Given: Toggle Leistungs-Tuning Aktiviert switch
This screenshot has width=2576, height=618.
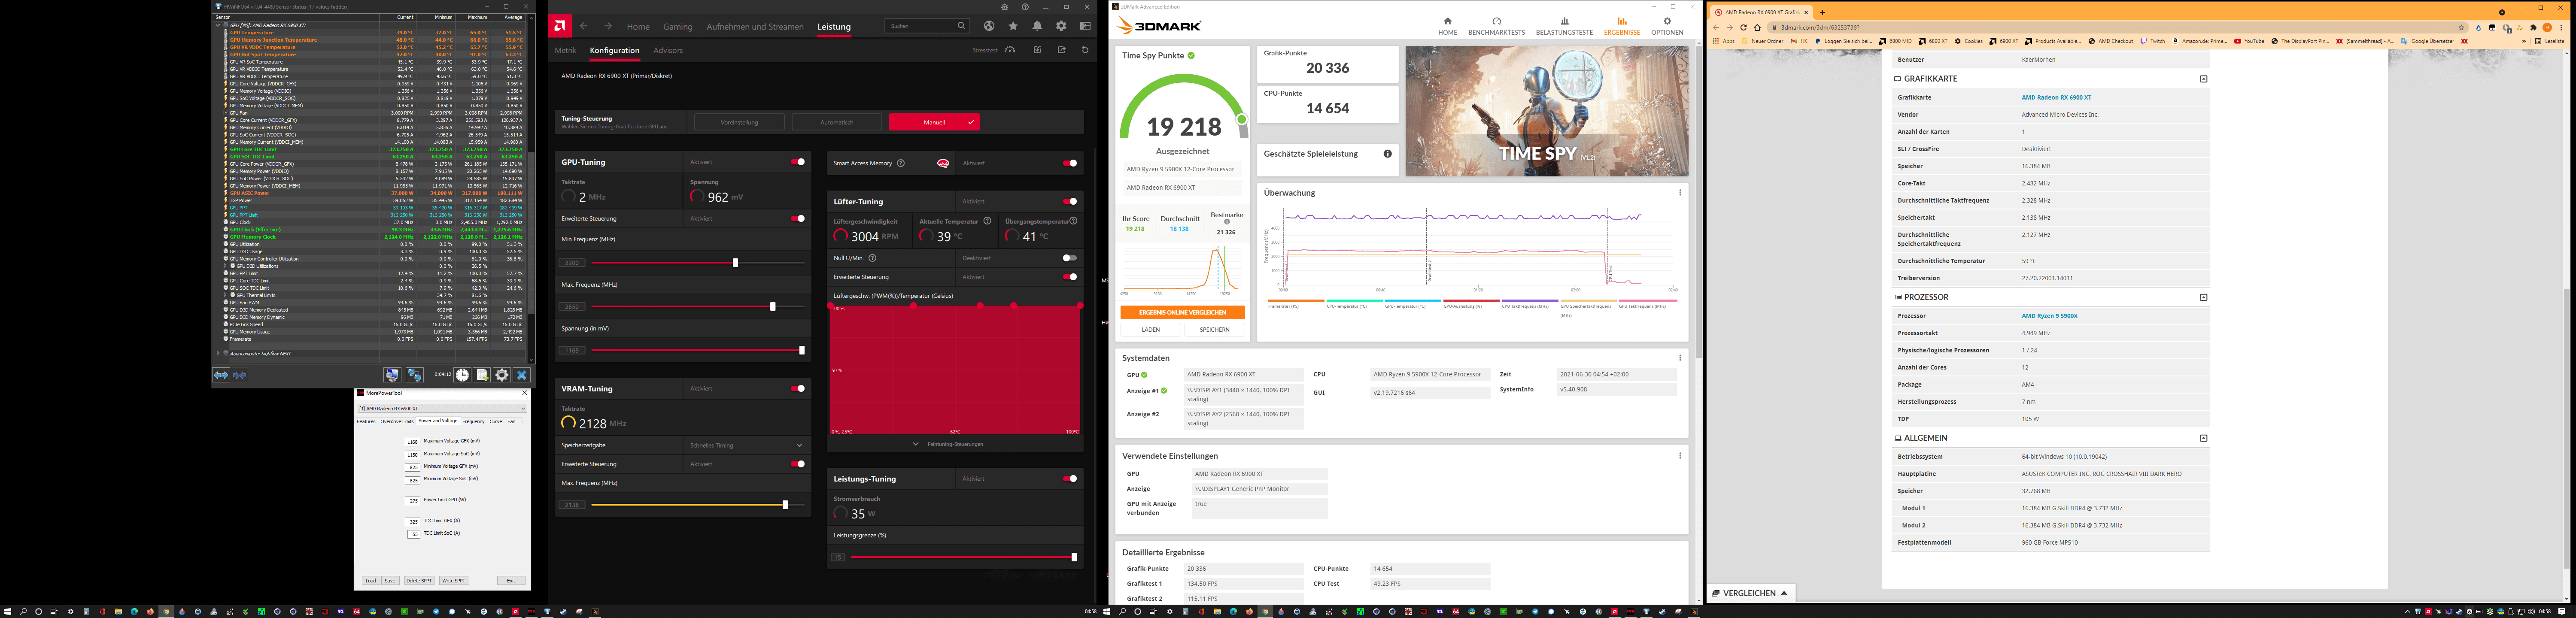Looking at the screenshot, I should click(1070, 478).
